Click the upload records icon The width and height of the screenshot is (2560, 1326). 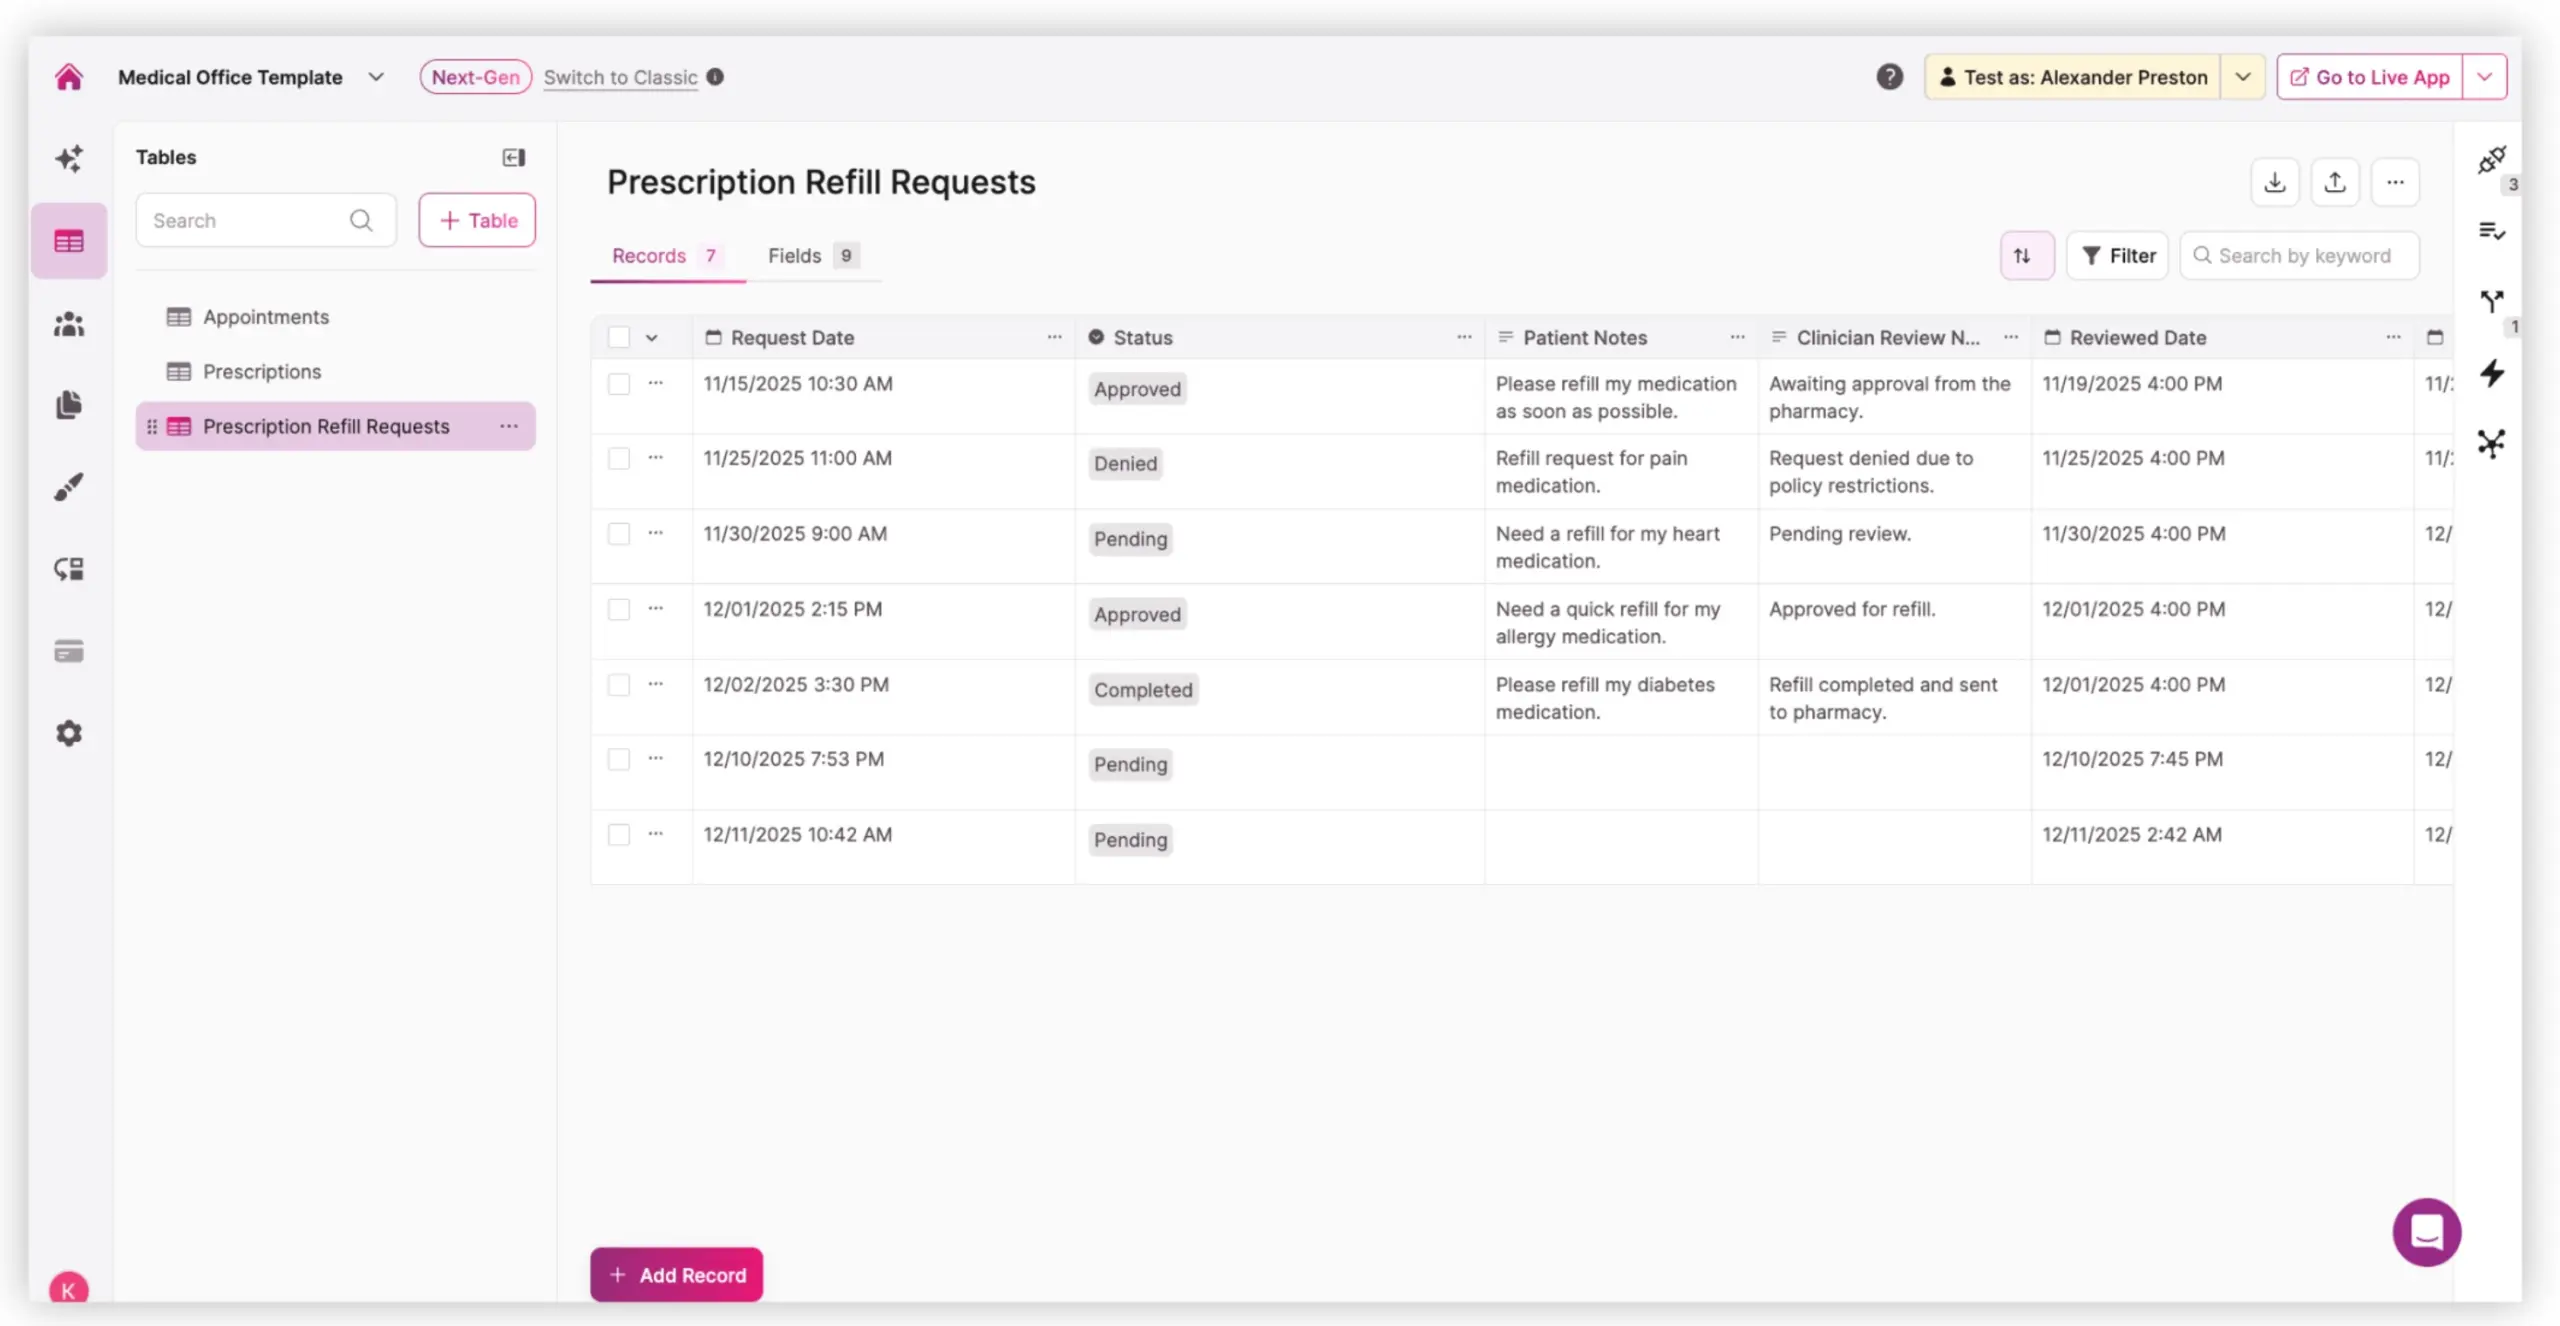click(2334, 182)
